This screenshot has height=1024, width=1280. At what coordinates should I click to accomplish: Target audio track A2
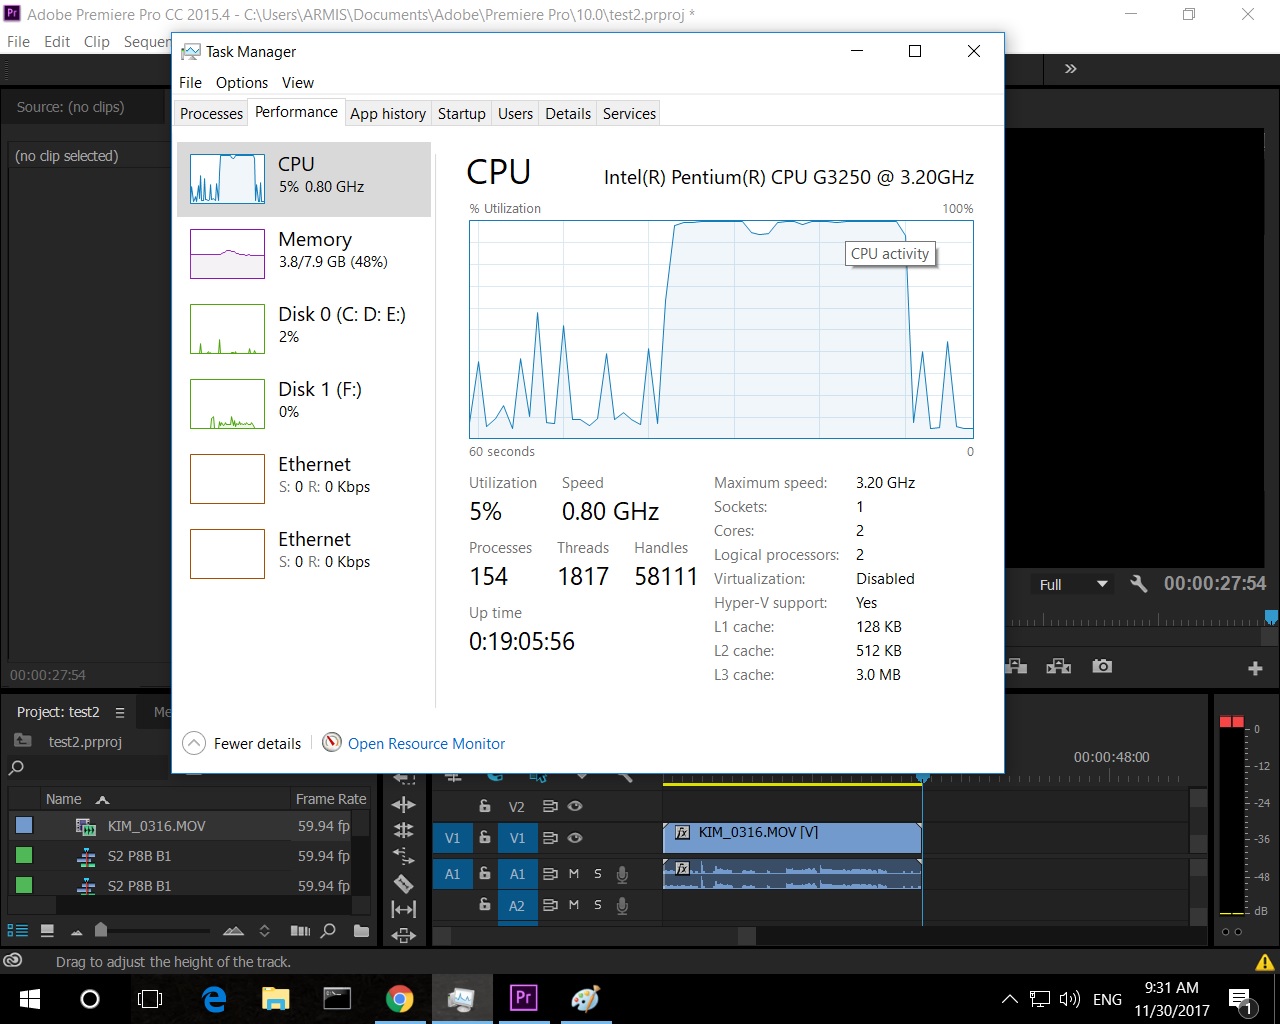coord(517,905)
